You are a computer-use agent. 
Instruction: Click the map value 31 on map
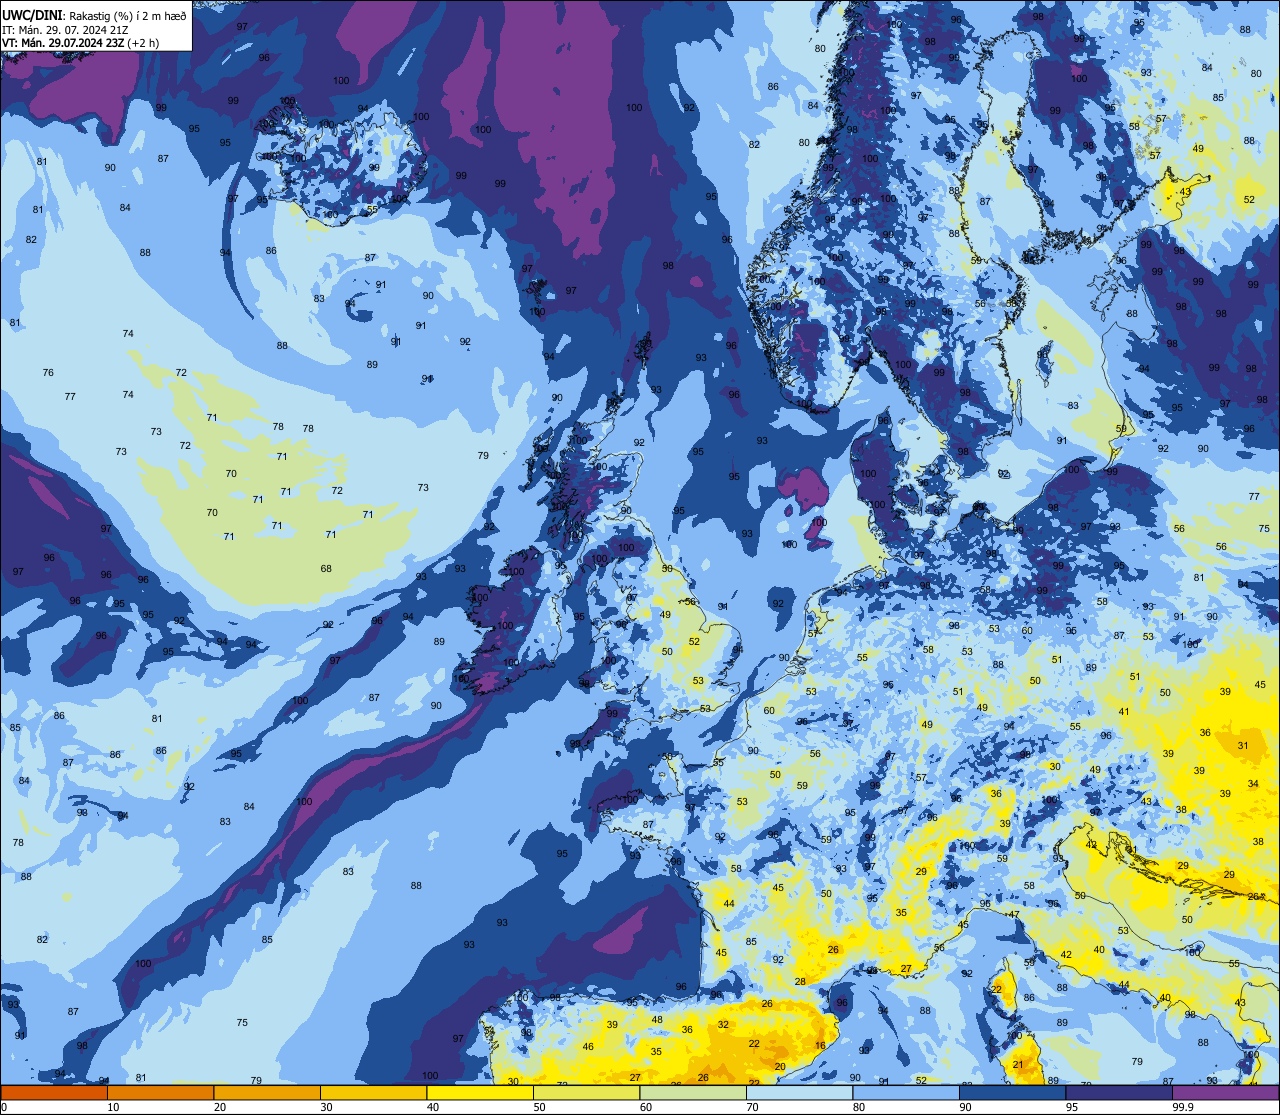coord(1243,746)
